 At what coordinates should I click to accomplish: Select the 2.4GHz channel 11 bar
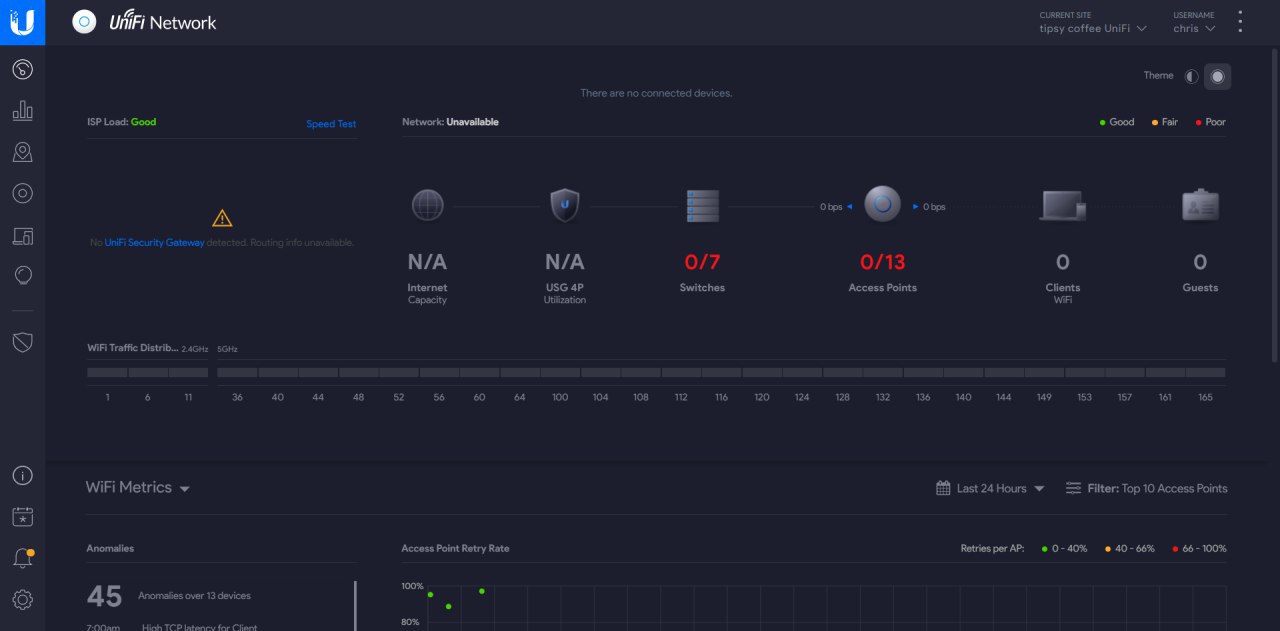(188, 372)
